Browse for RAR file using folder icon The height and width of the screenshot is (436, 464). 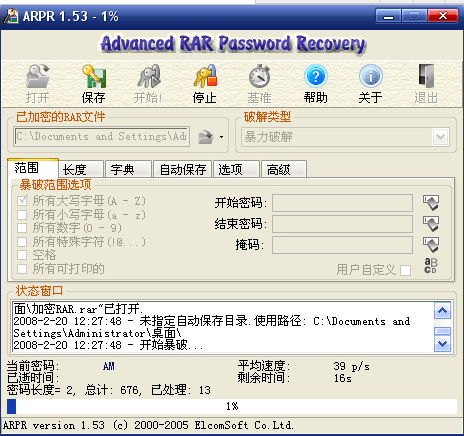(205, 137)
